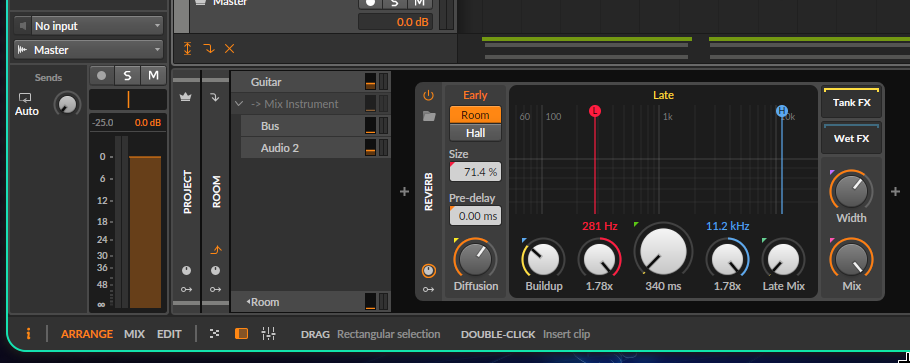910x363 pixels.
Task: Switch to the MIX view tab
Action: click(135, 334)
